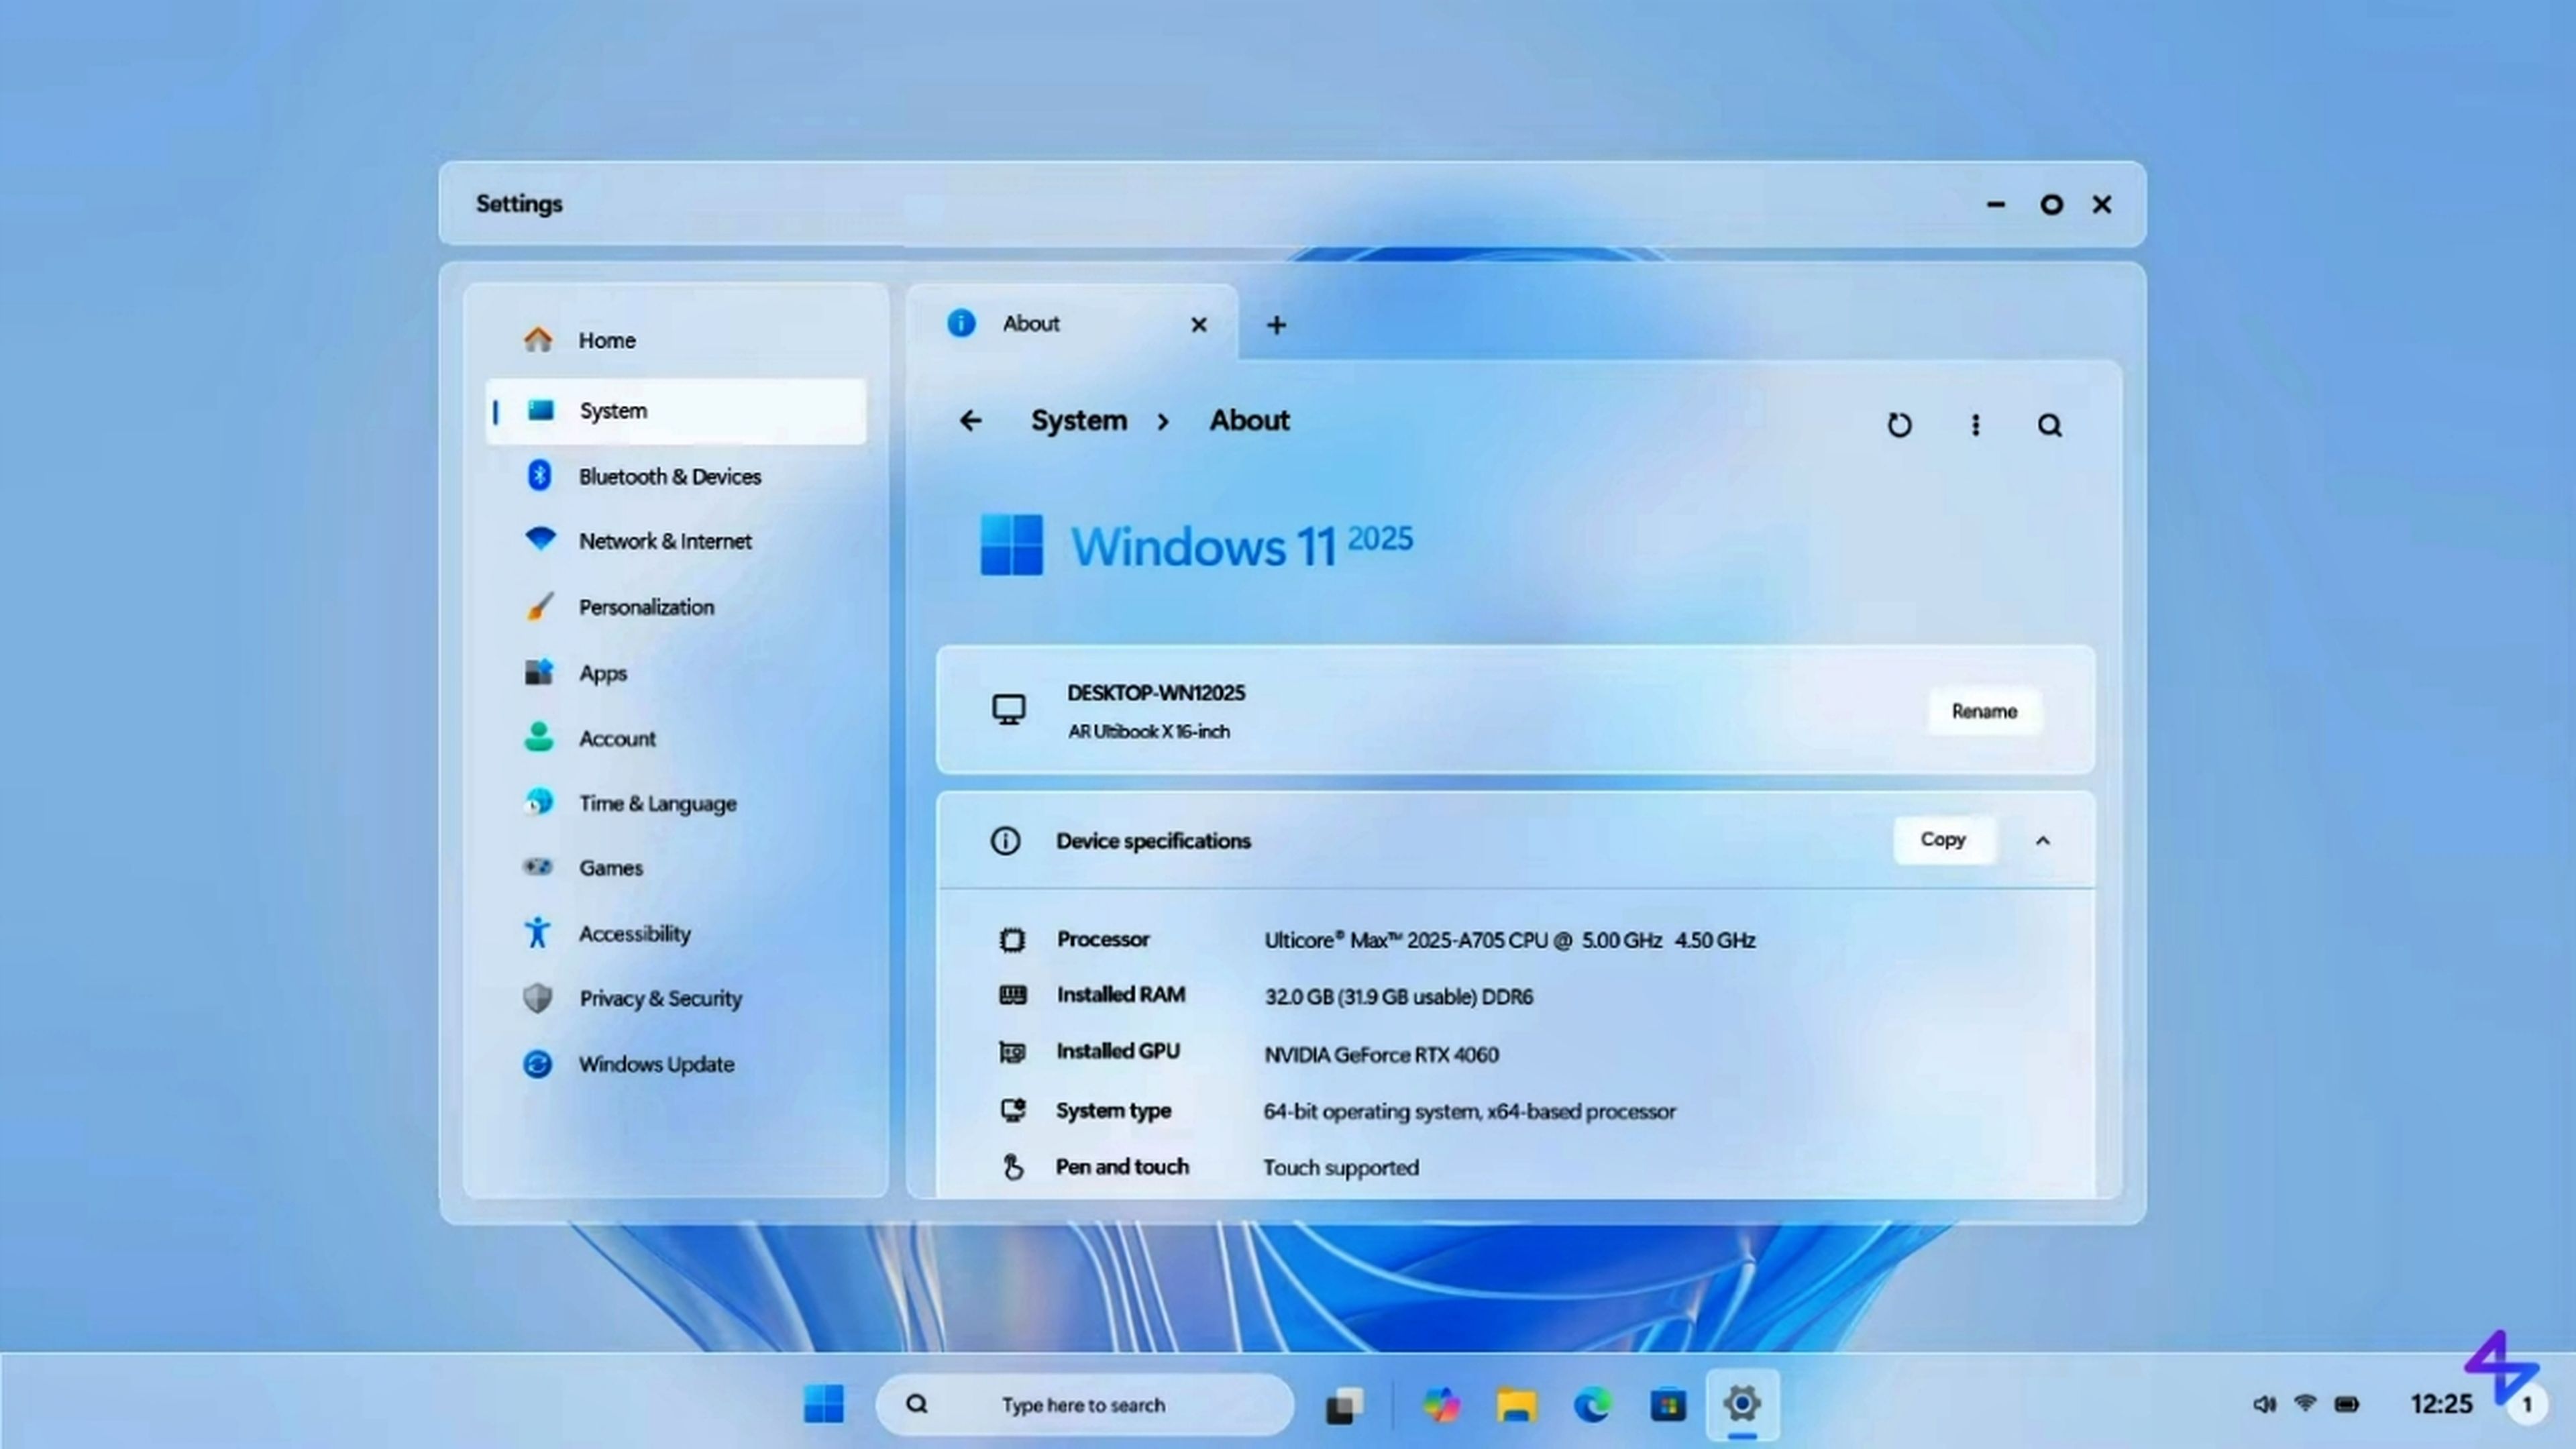Open Network & Internet settings
2576x1449 pixels.
(675, 541)
